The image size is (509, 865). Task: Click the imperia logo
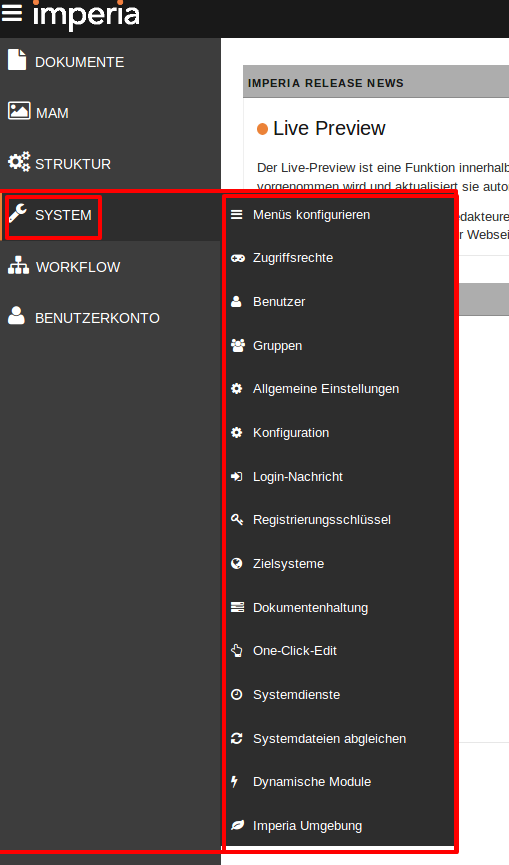click(85, 15)
